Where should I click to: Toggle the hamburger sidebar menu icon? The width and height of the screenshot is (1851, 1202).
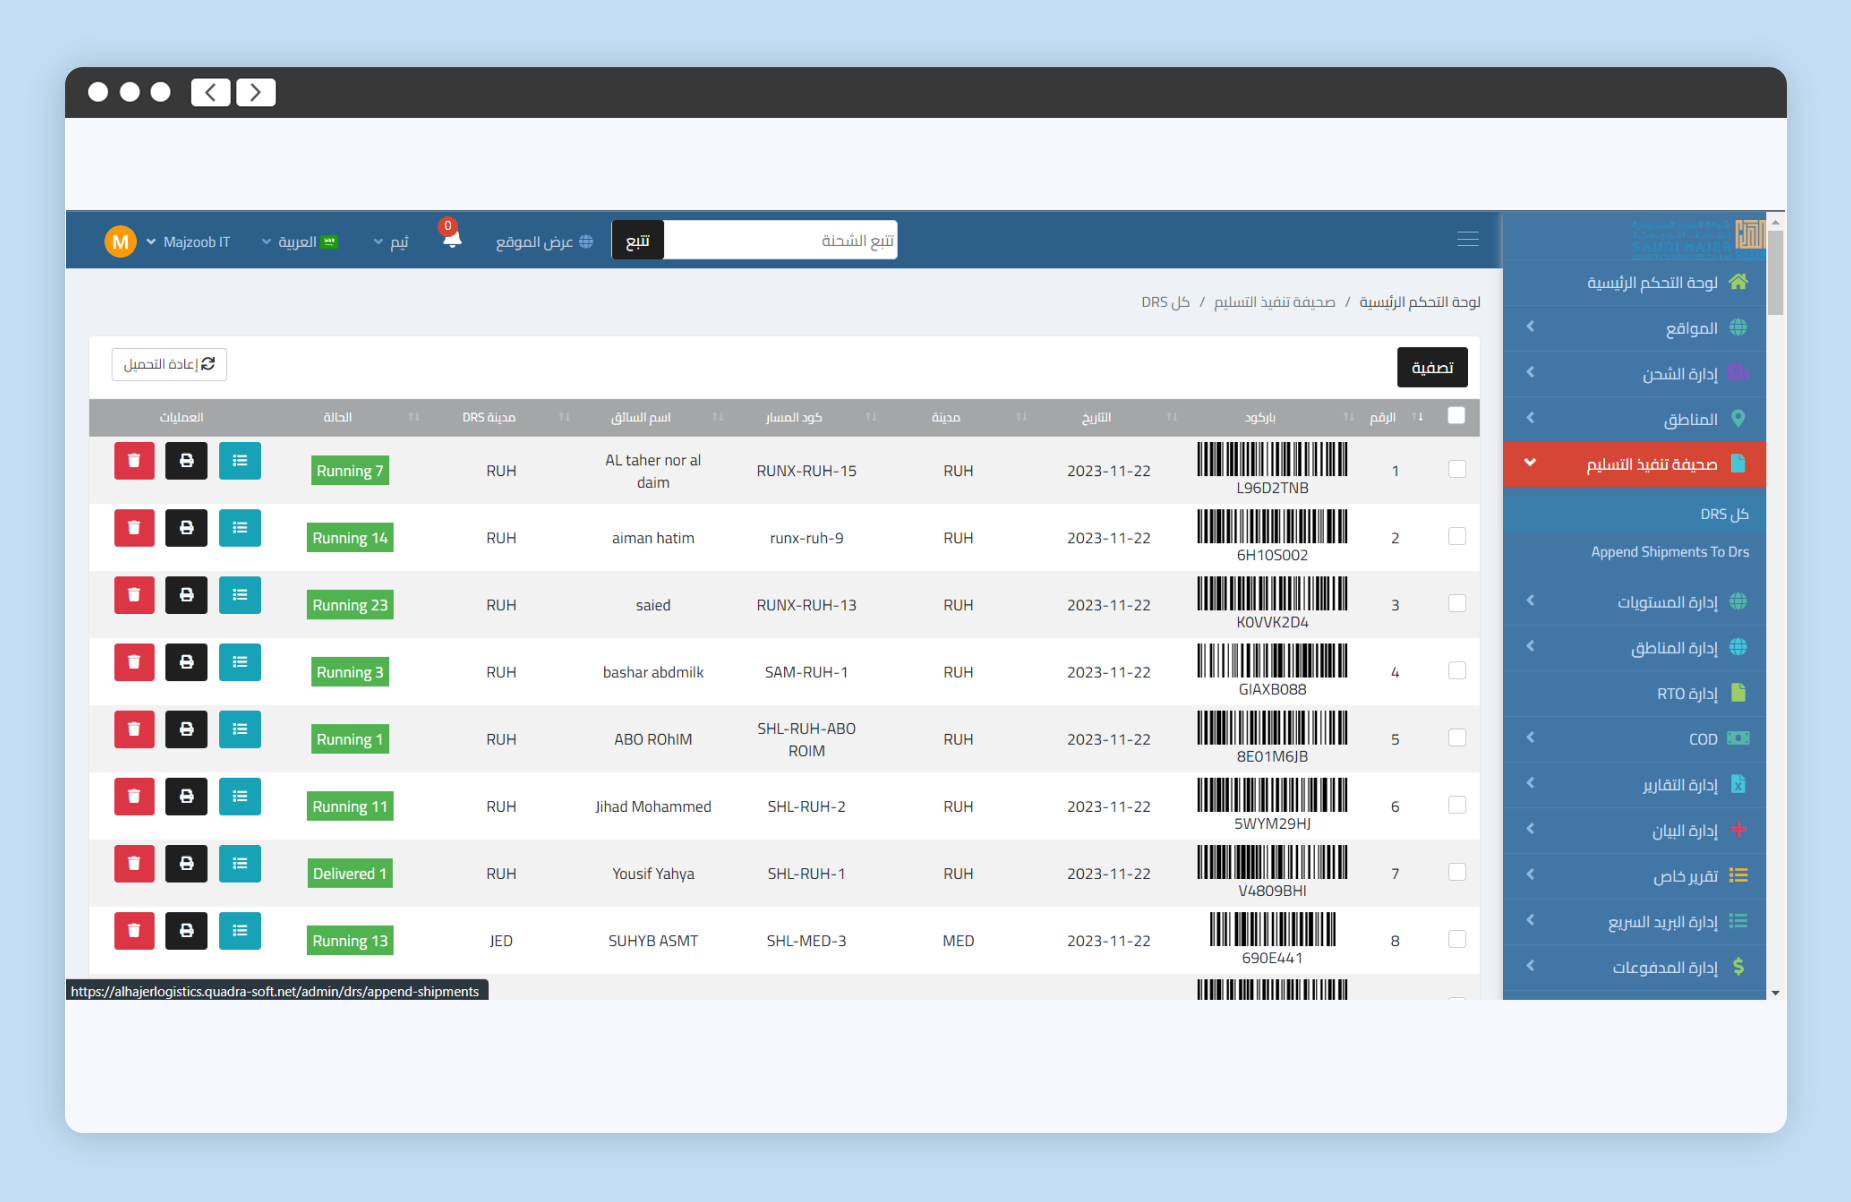(1467, 239)
